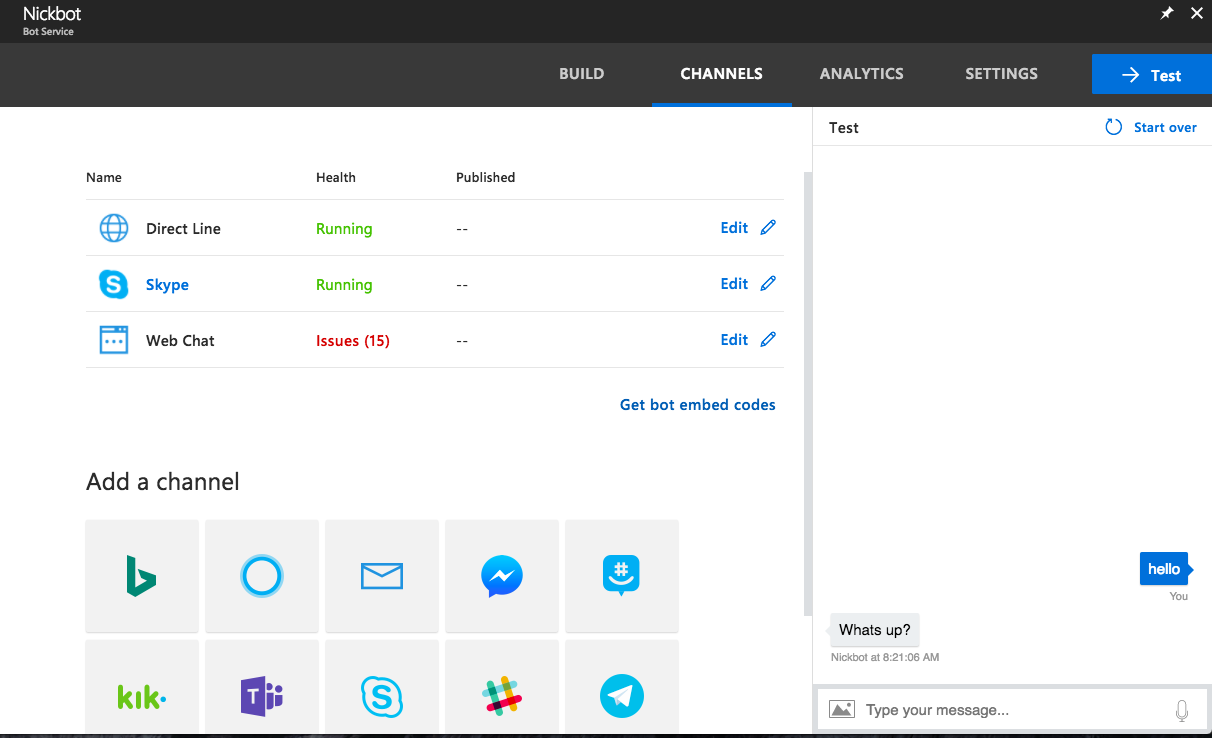Add the Telegram channel
This screenshot has width=1212, height=738.
tap(622, 689)
